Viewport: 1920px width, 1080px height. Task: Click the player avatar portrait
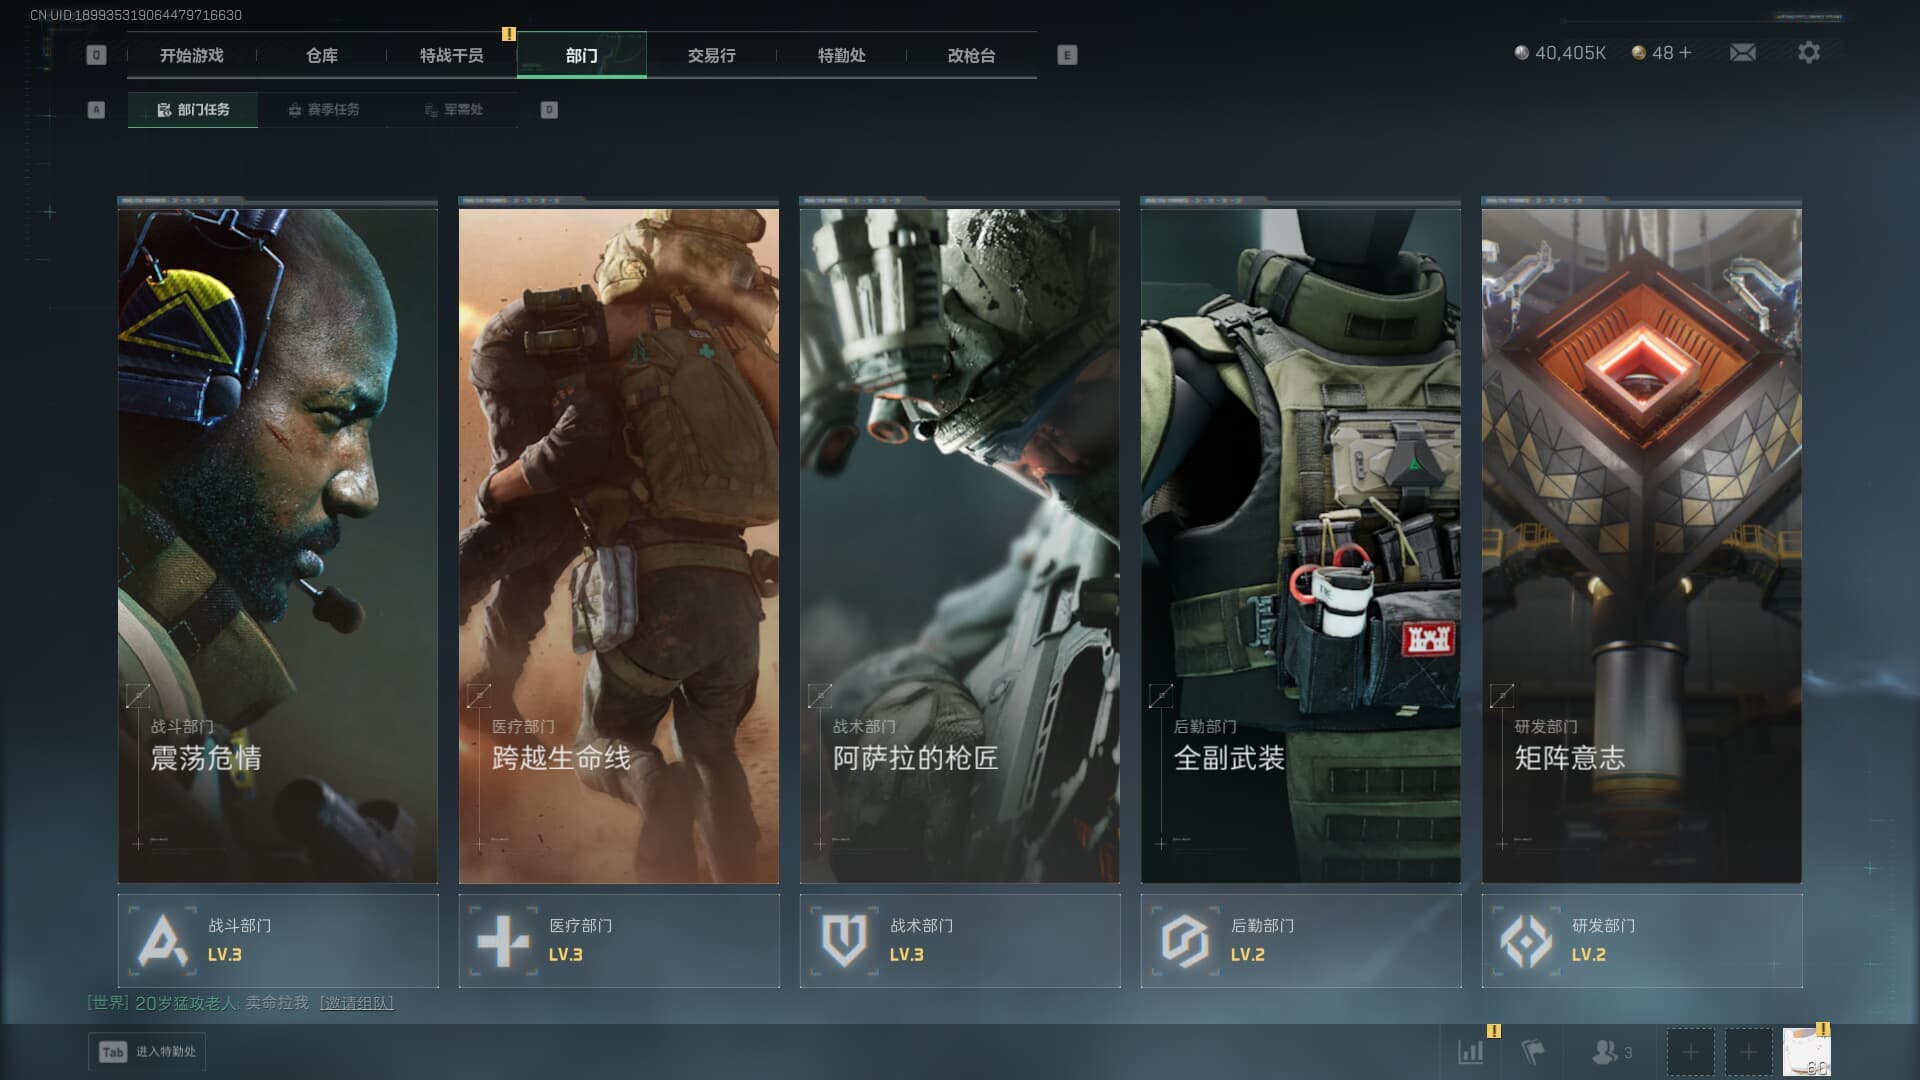(x=1806, y=1052)
